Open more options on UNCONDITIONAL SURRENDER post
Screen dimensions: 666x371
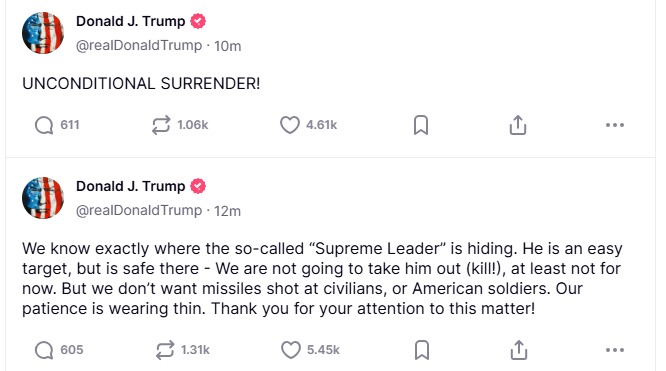(x=615, y=125)
